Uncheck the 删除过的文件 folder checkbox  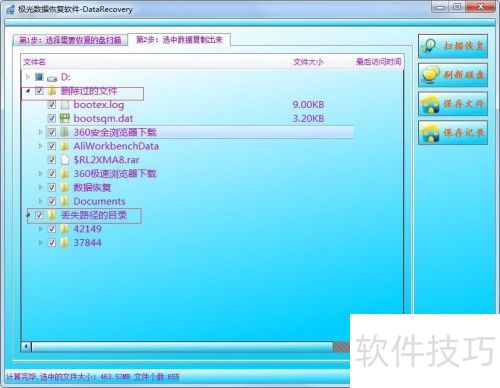pos(39,90)
